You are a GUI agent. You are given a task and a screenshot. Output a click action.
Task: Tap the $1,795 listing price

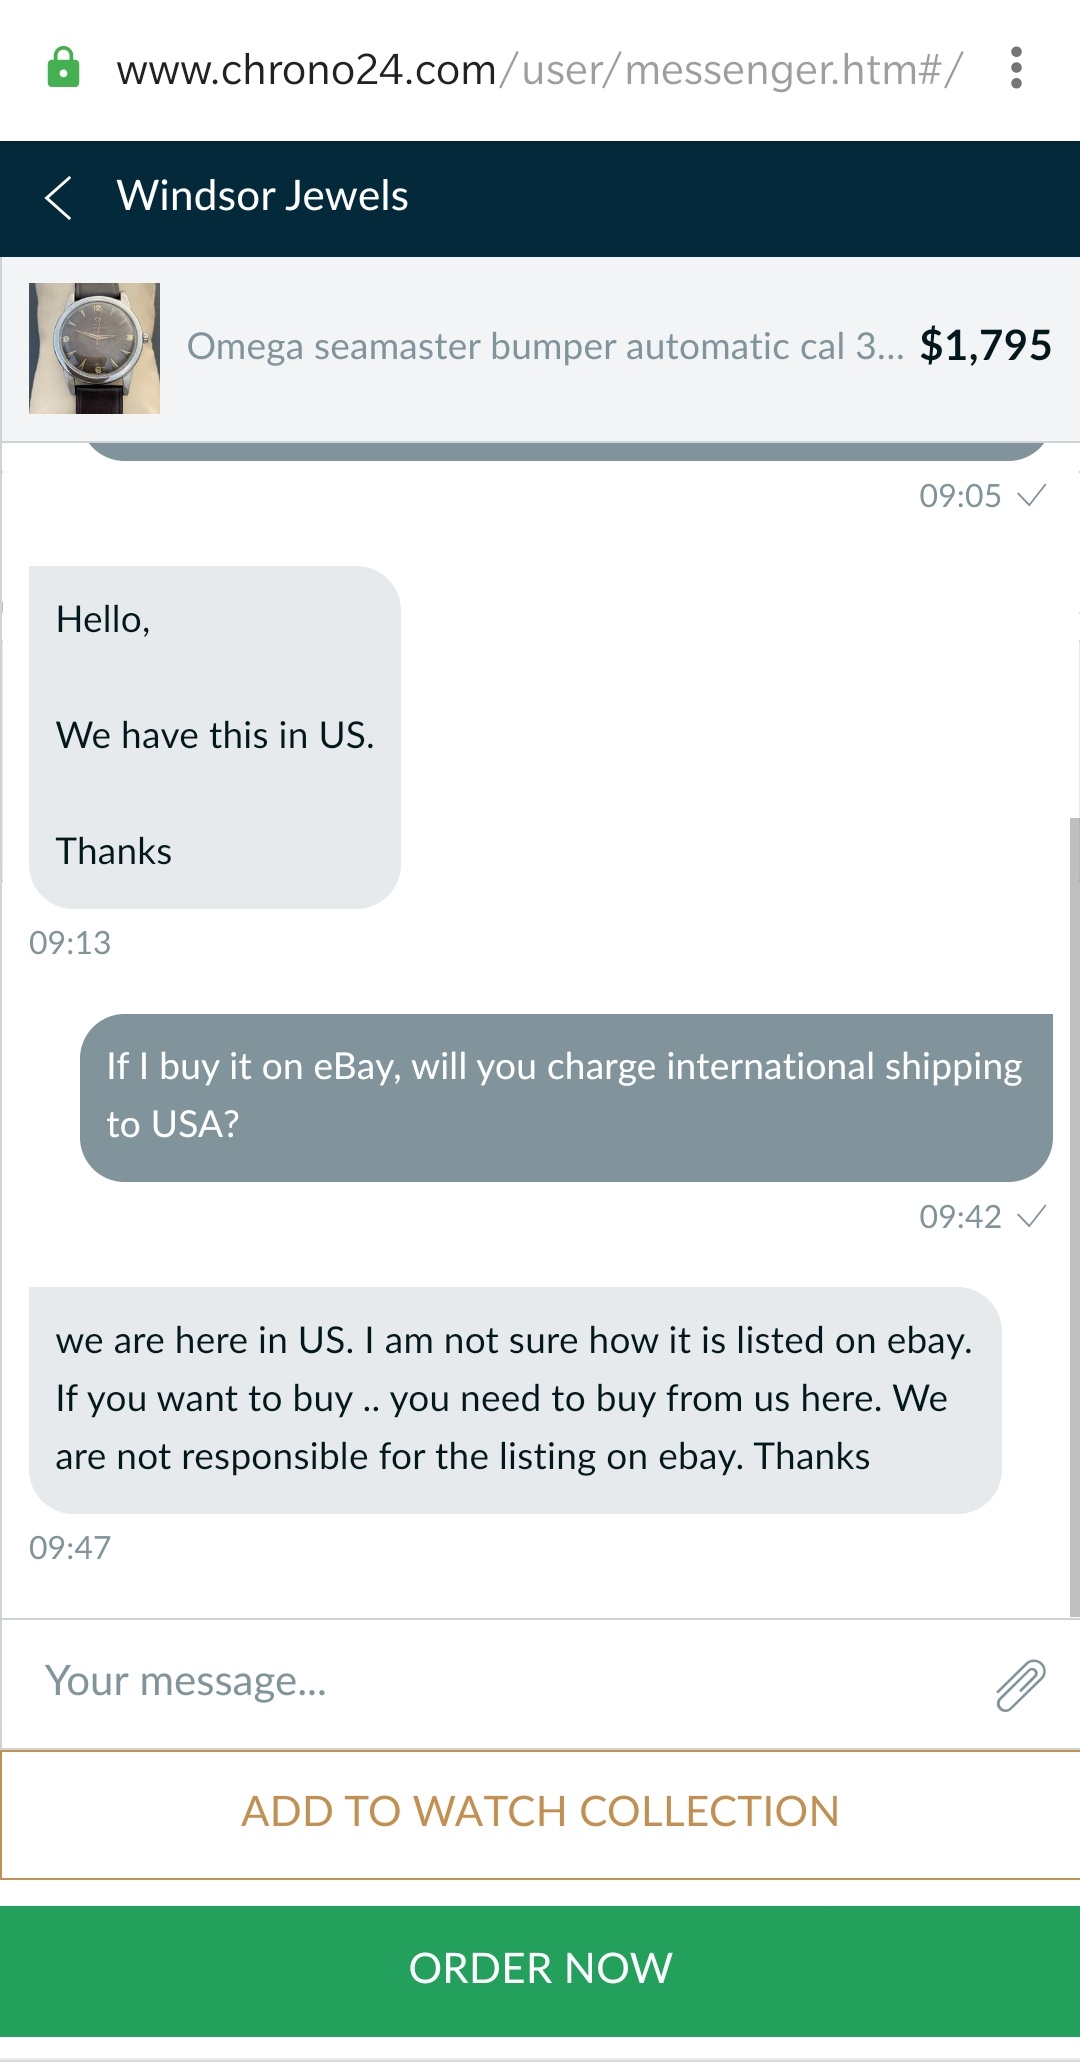point(985,346)
